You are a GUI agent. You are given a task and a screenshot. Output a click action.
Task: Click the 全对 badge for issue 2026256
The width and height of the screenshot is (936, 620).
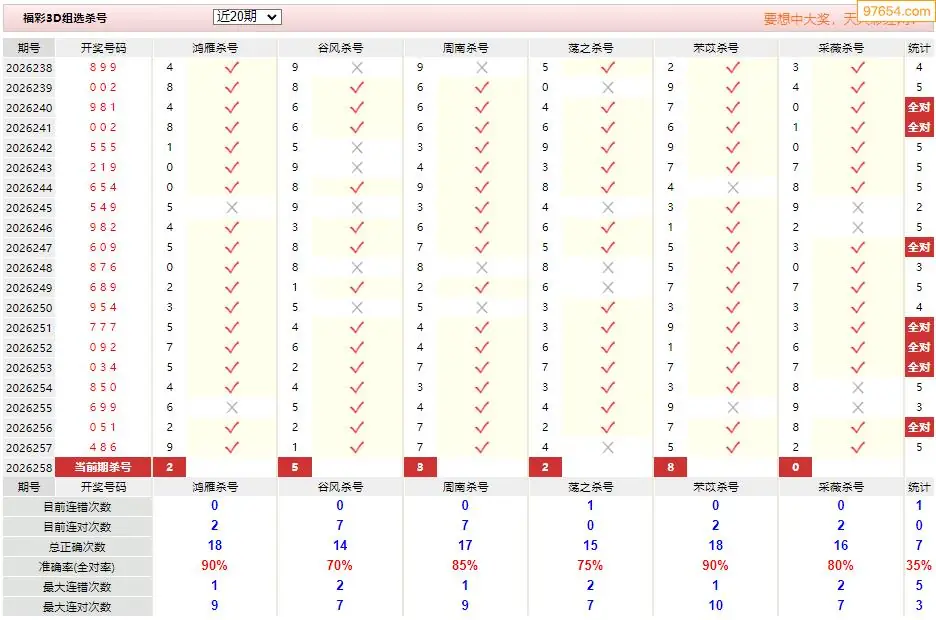[919, 427]
